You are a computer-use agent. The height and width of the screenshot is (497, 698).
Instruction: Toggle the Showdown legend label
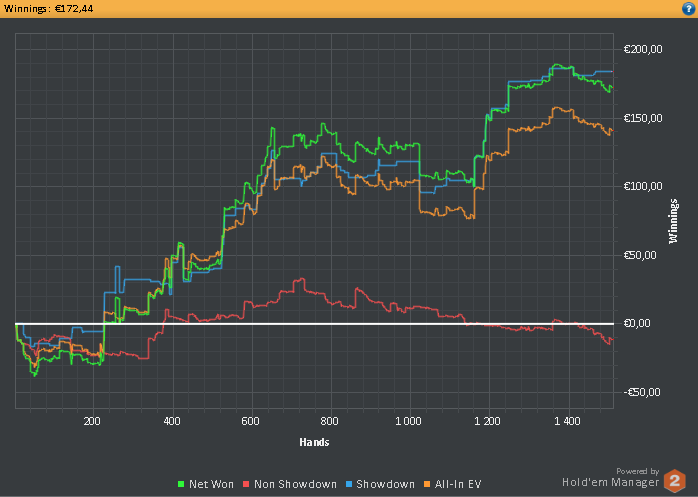point(384,485)
